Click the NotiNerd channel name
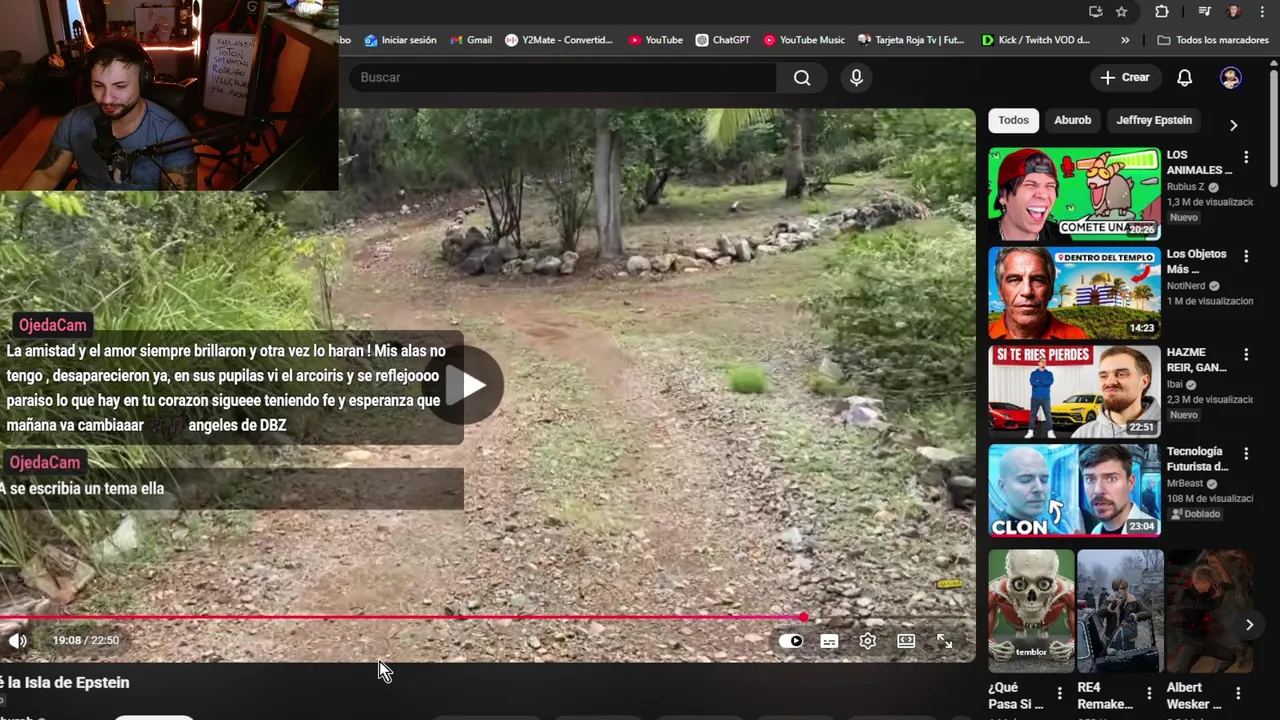 click(x=1186, y=286)
